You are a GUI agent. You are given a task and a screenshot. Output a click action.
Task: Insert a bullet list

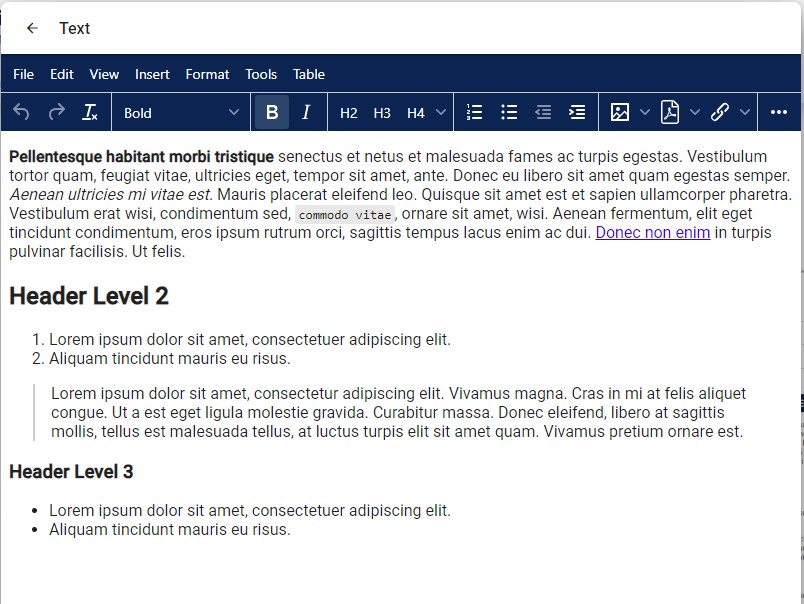(509, 112)
